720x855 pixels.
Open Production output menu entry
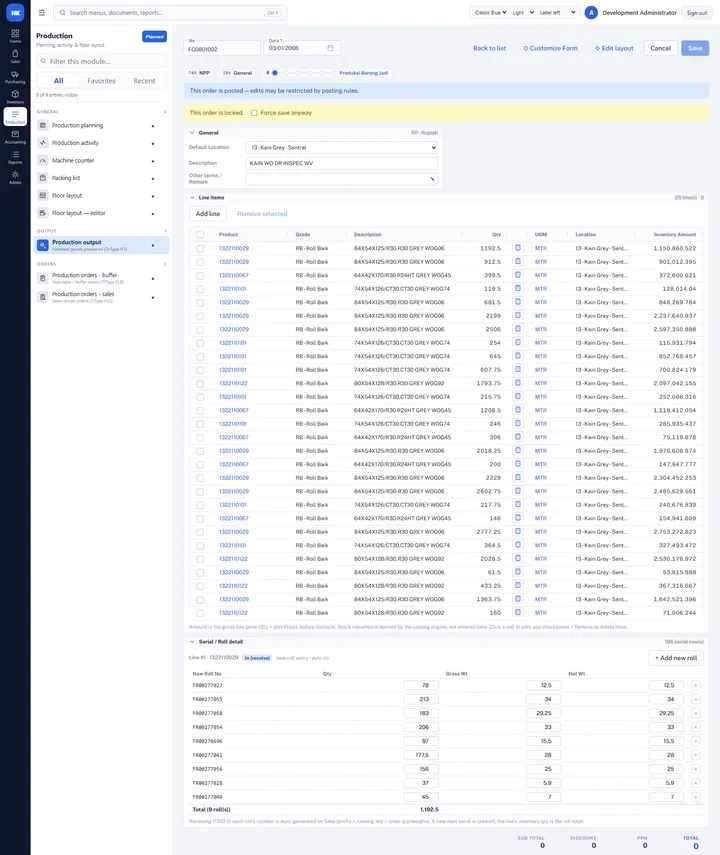coord(101,245)
